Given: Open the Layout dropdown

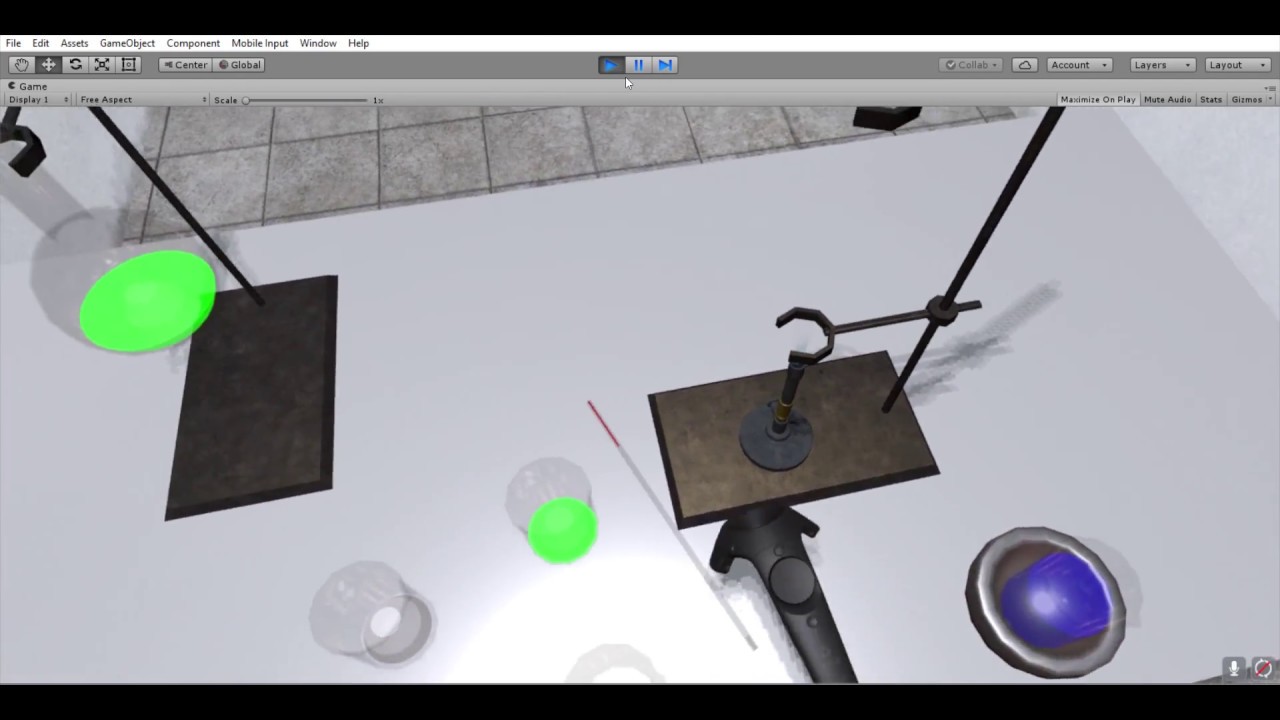Looking at the screenshot, I should point(1237,65).
